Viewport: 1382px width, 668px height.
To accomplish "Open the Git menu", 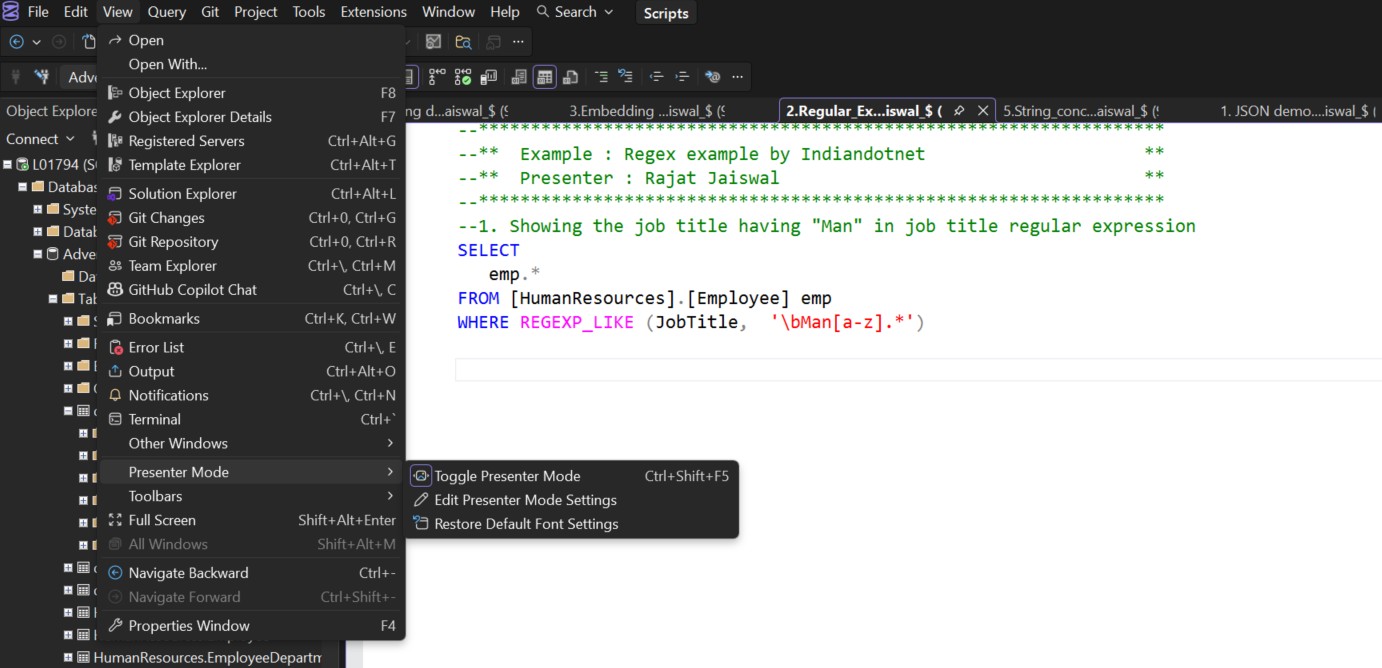I will coord(210,12).
